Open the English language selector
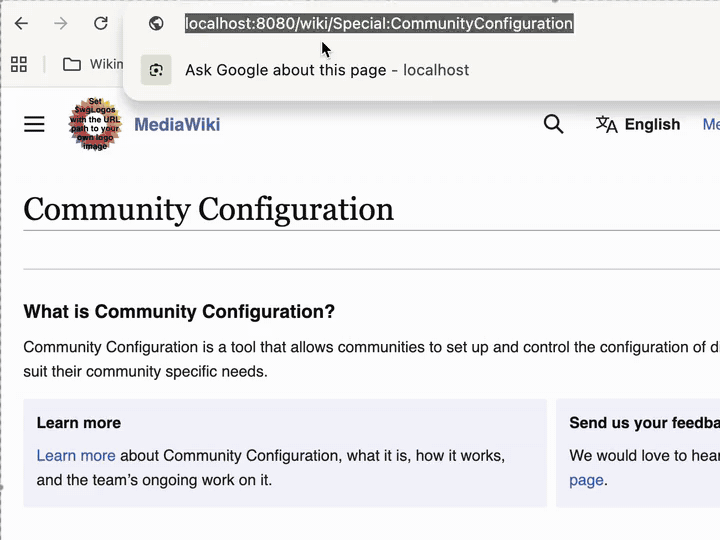 point(652,124)
